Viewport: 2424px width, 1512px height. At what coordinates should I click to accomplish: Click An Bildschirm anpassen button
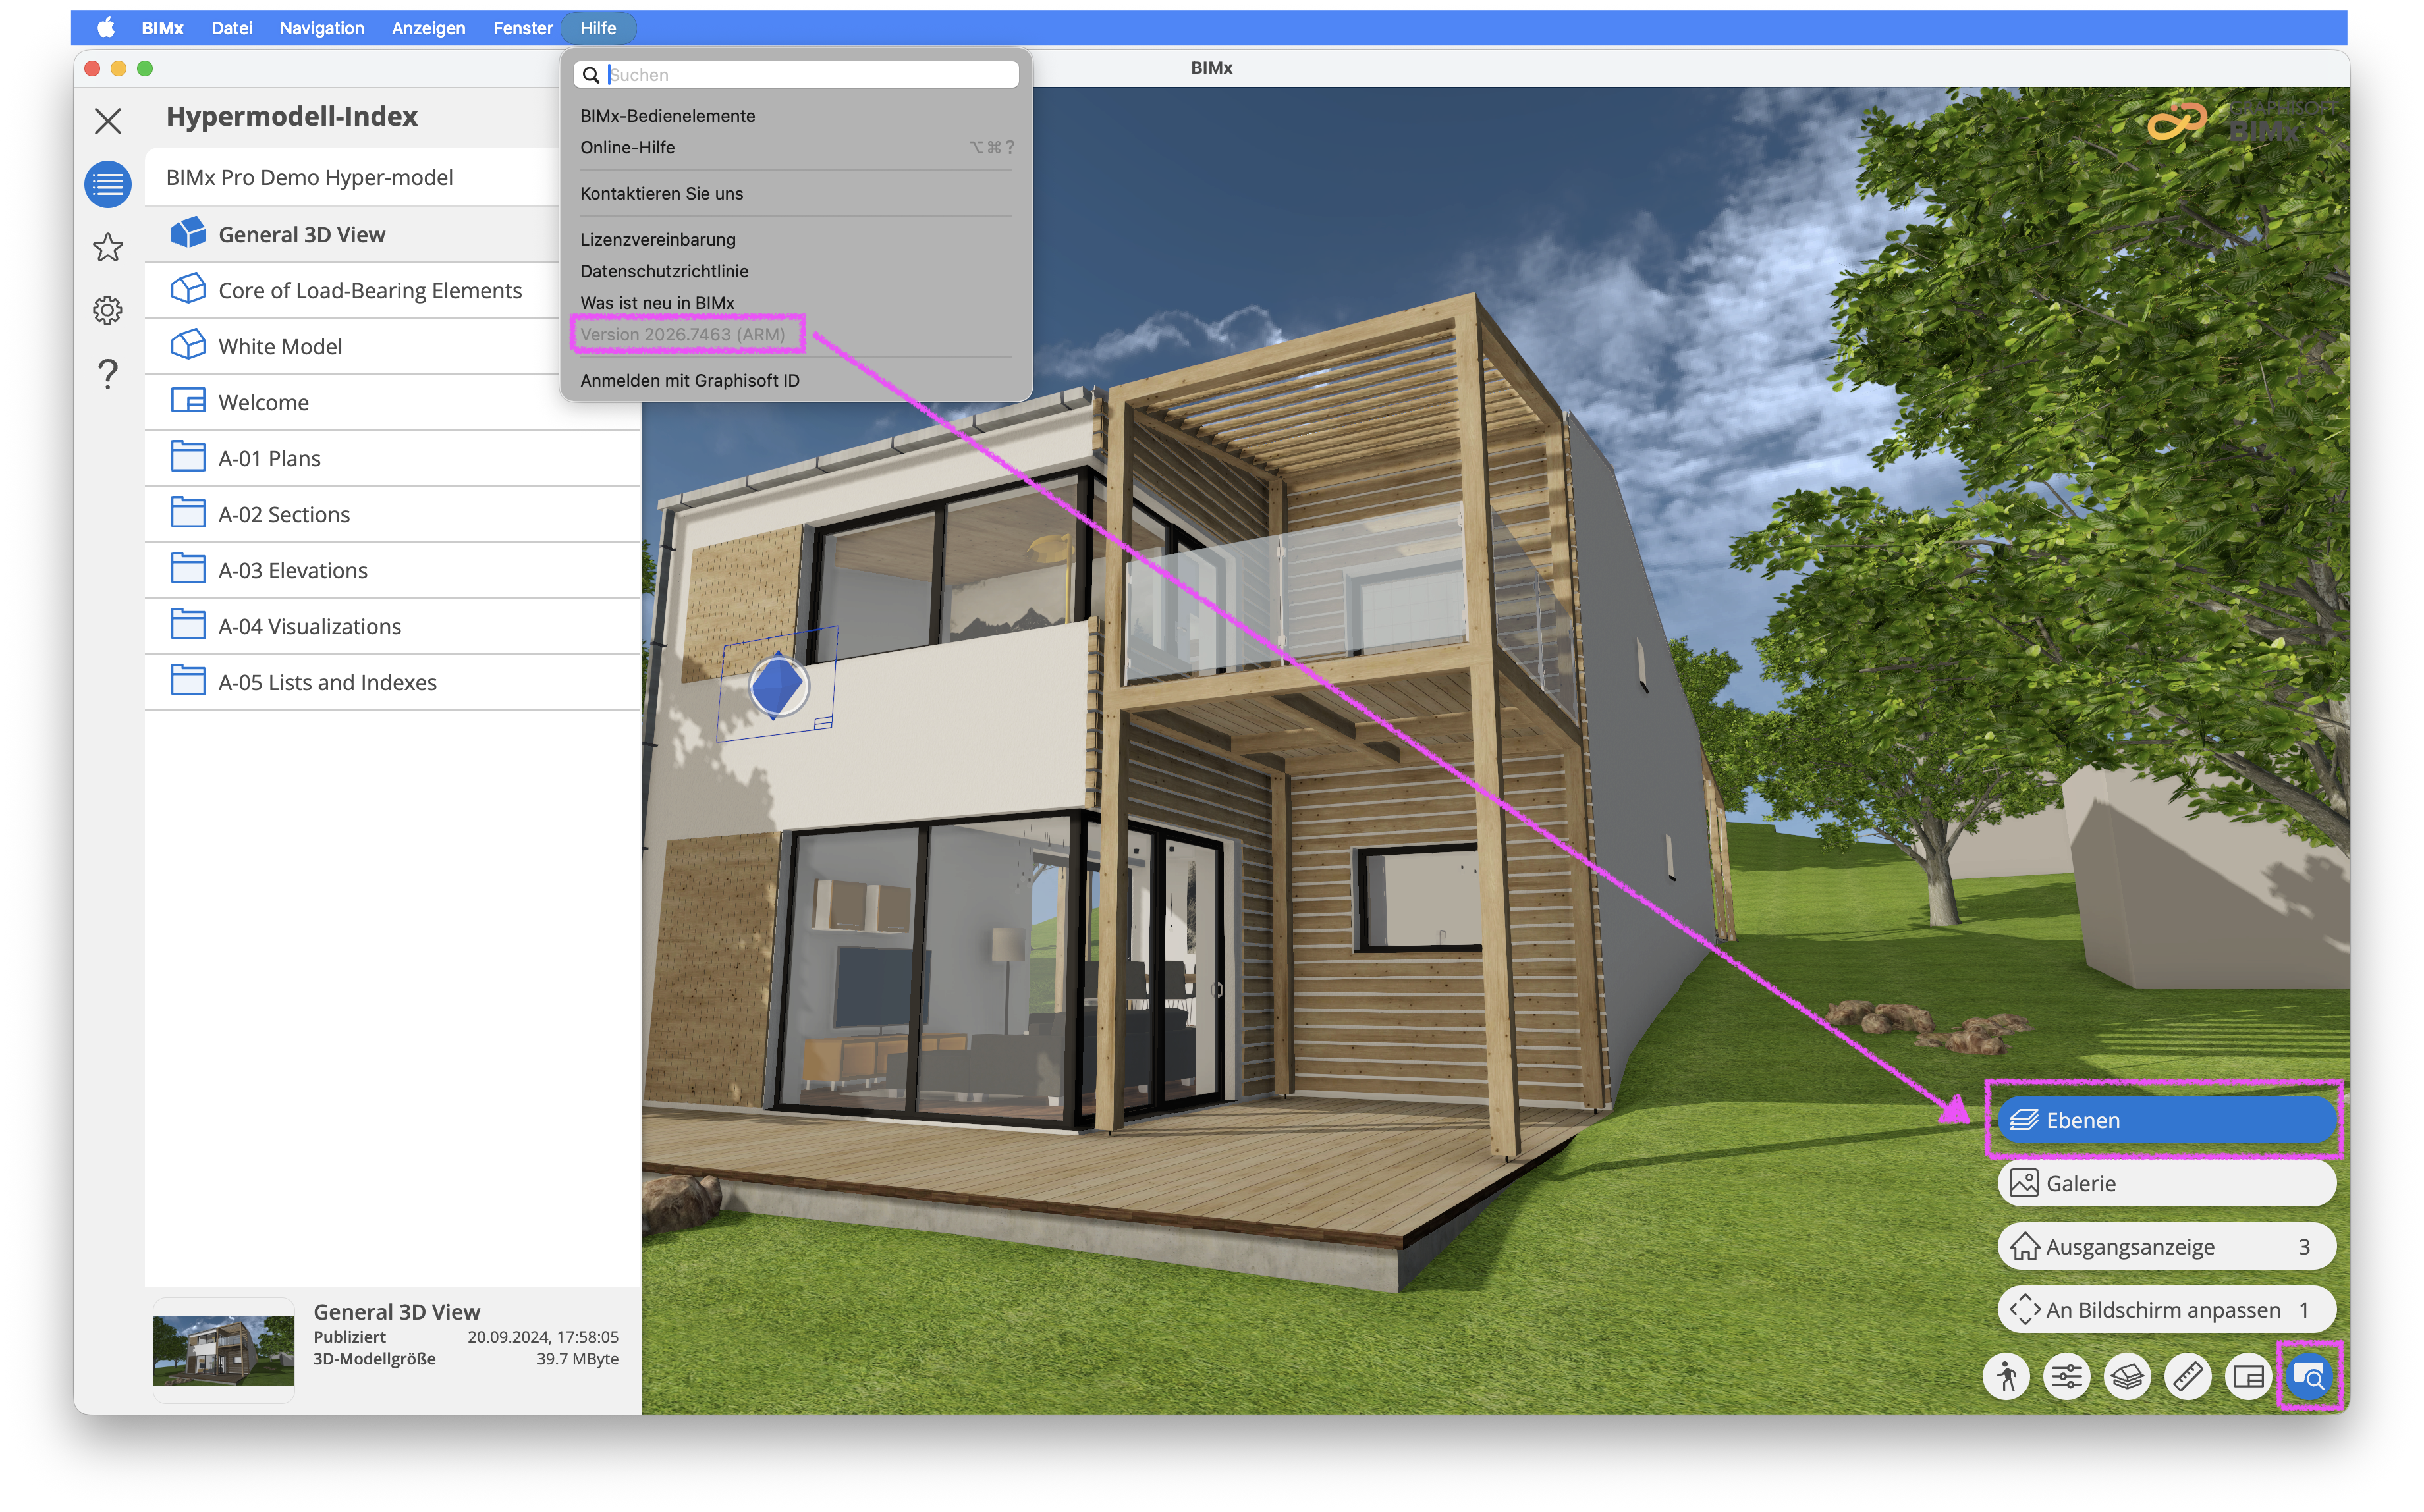[x=2166, y=1309]
